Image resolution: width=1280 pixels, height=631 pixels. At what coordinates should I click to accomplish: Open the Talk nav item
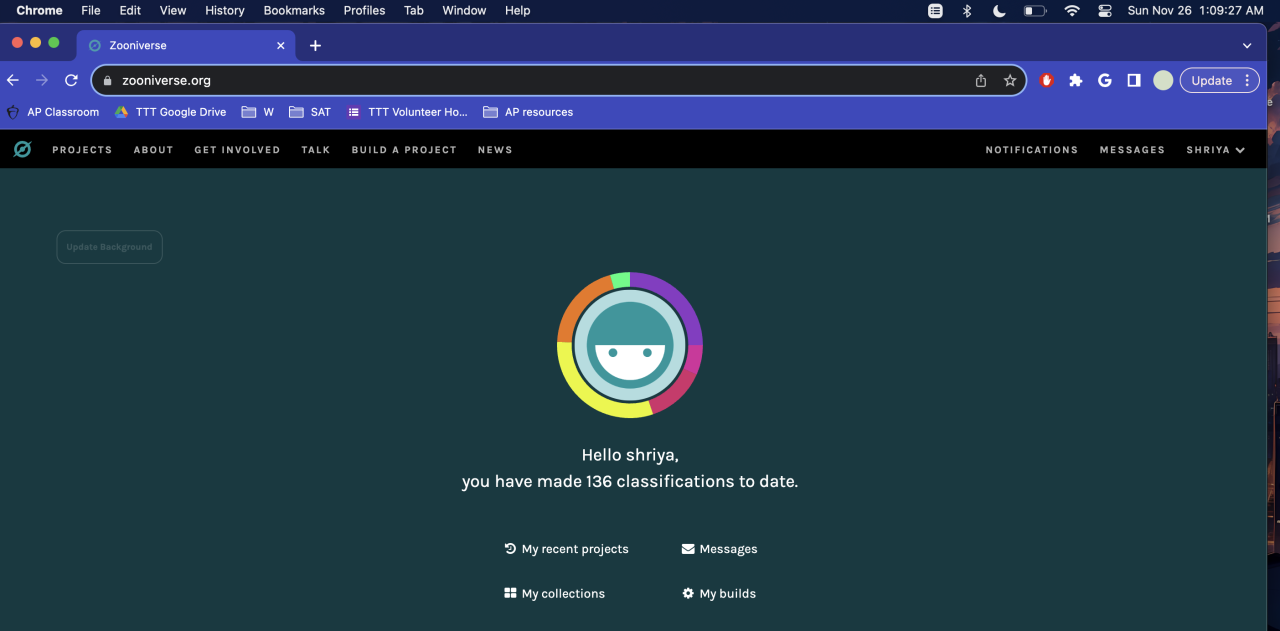tap(316, 150)
